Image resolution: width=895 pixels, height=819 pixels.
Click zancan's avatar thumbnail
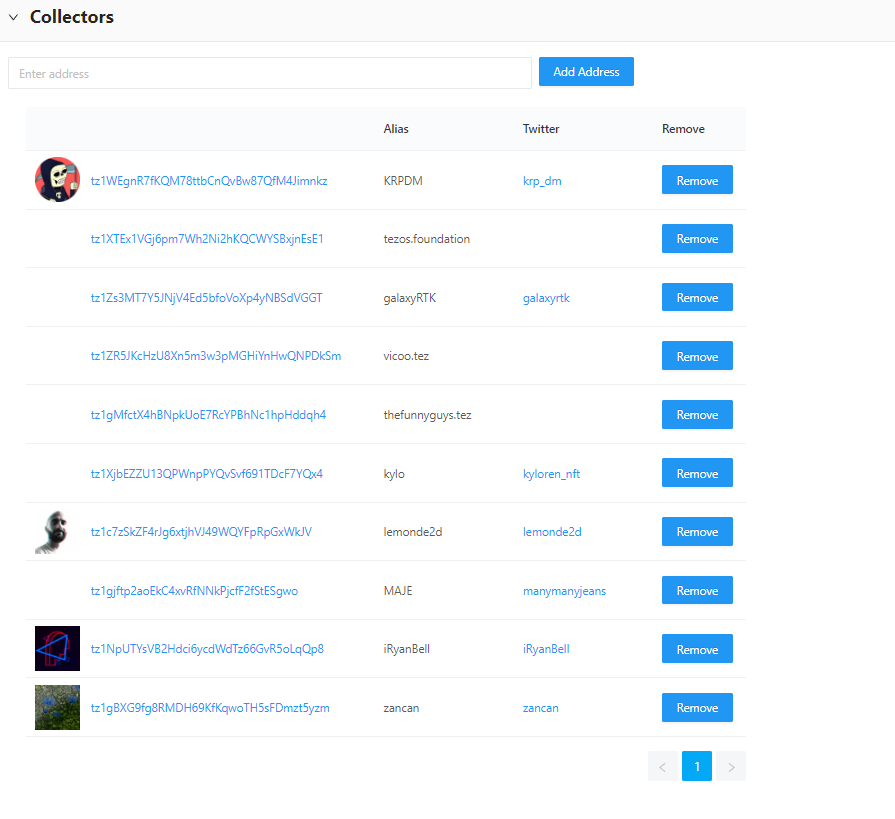point(57,707)
